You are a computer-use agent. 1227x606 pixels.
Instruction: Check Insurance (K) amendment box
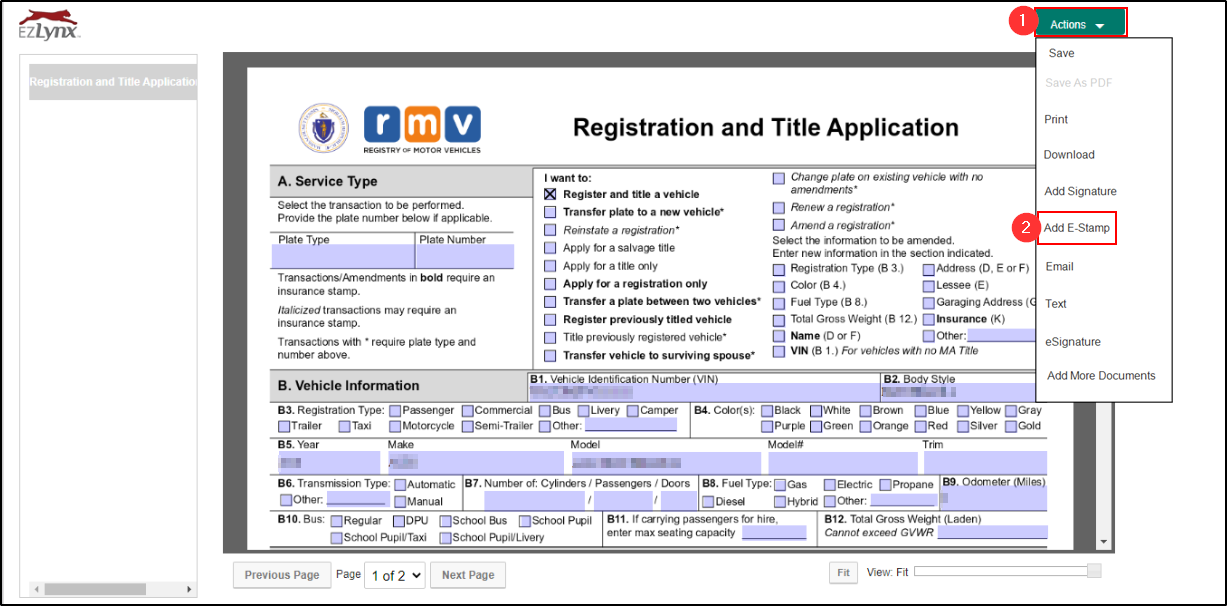pyautogui.click(x=928, y=319)
